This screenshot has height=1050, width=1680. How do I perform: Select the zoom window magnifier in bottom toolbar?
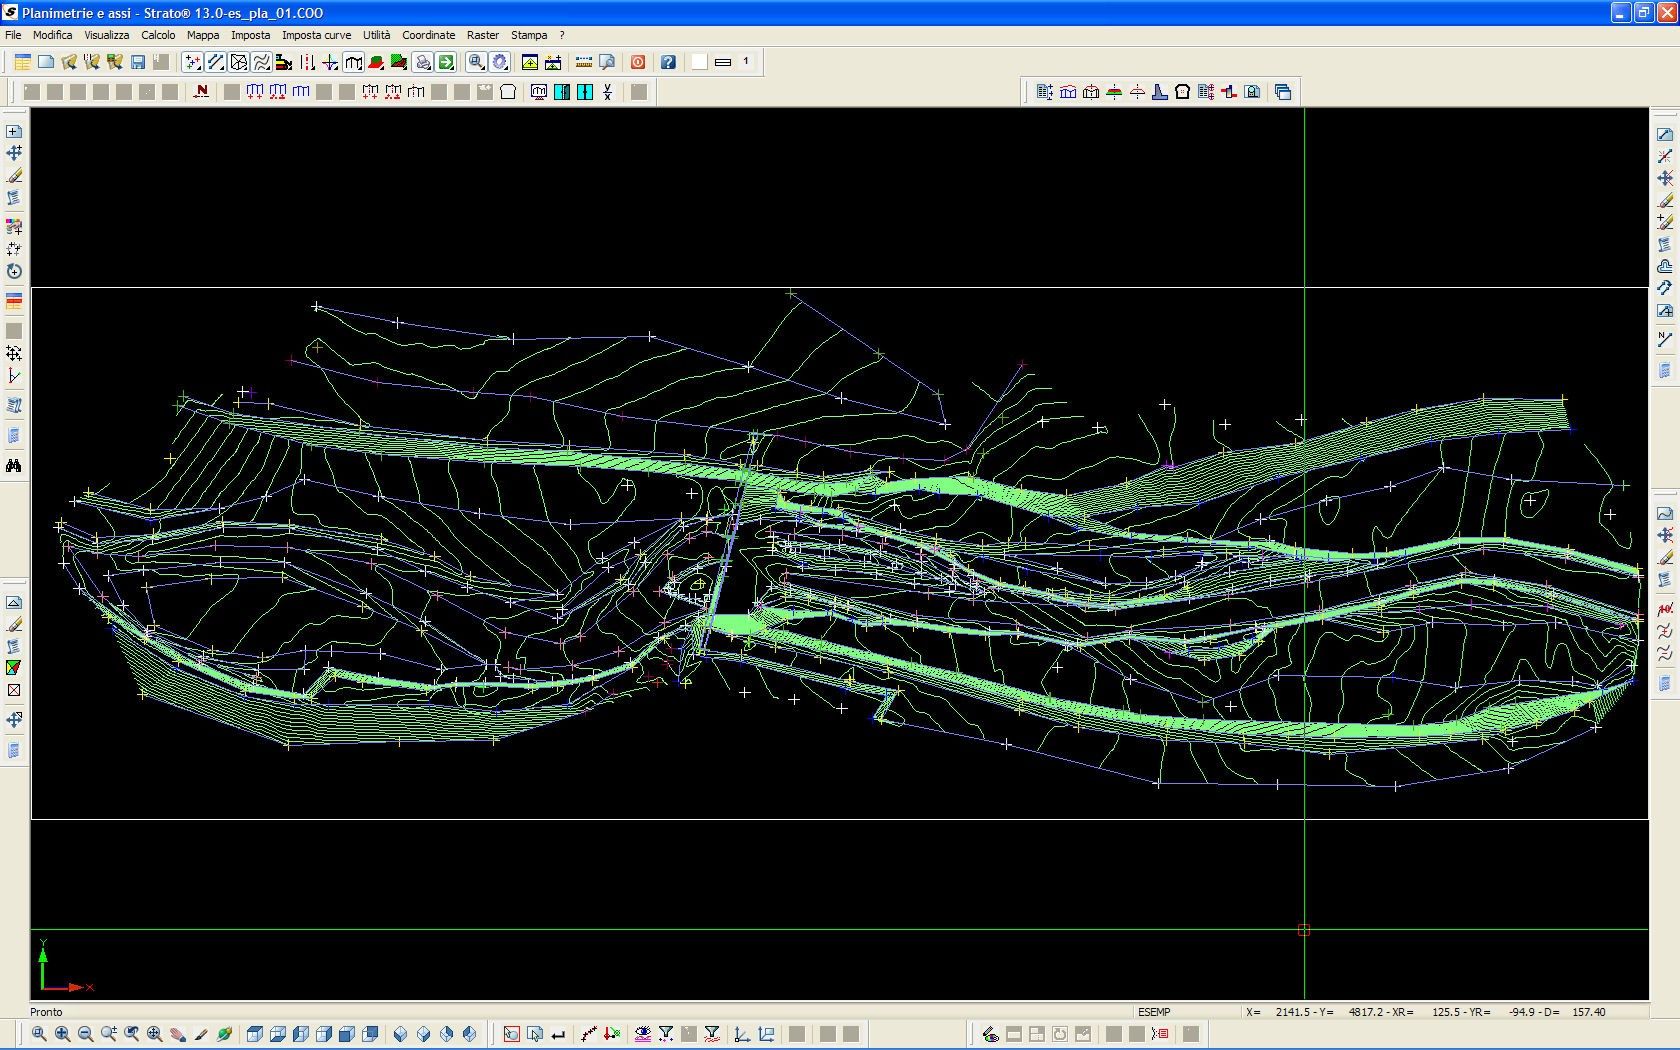[x=38, y=1034]
